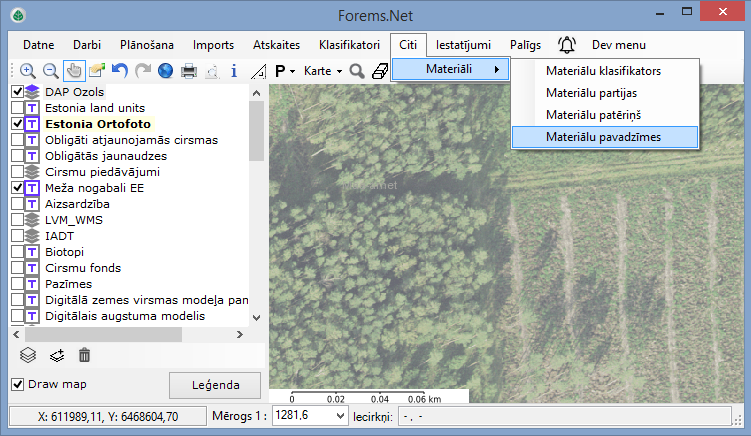This screenshot has height=436, width=751.
Task: Select the blue info identify tool
Action: pos(234,71)
